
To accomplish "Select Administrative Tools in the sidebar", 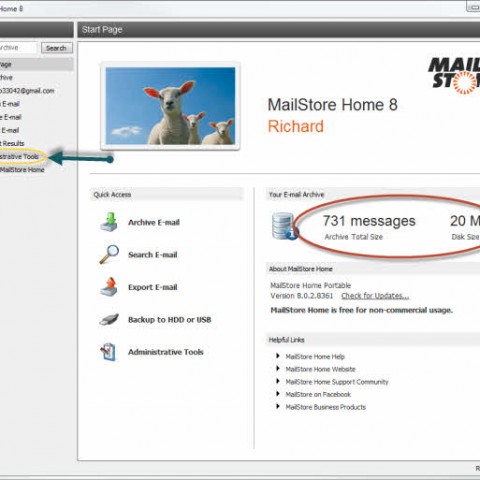I will point(19,157).
